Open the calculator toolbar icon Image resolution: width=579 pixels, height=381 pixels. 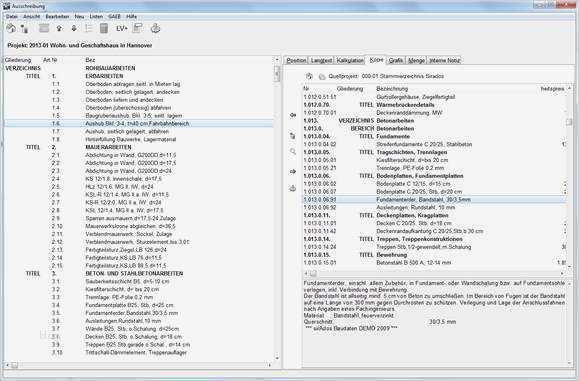click(x=104, y=28)
